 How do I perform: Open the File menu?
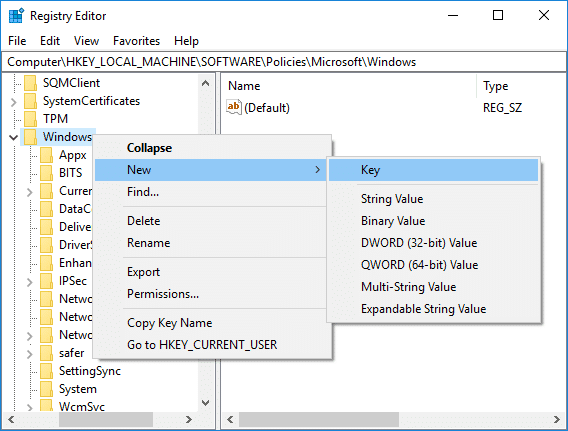click(x=17, y=41)
